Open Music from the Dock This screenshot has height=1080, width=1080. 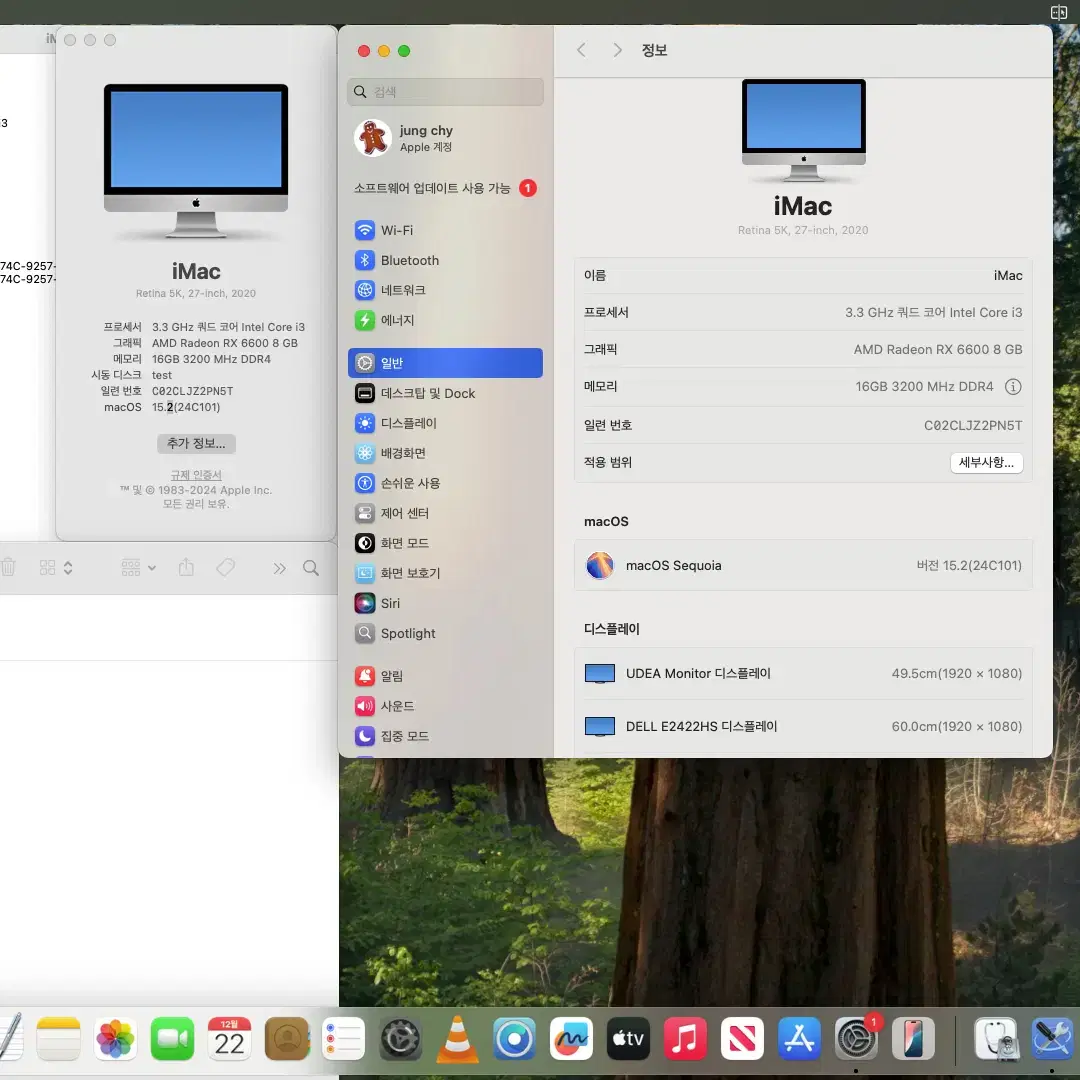(685, 1038)
